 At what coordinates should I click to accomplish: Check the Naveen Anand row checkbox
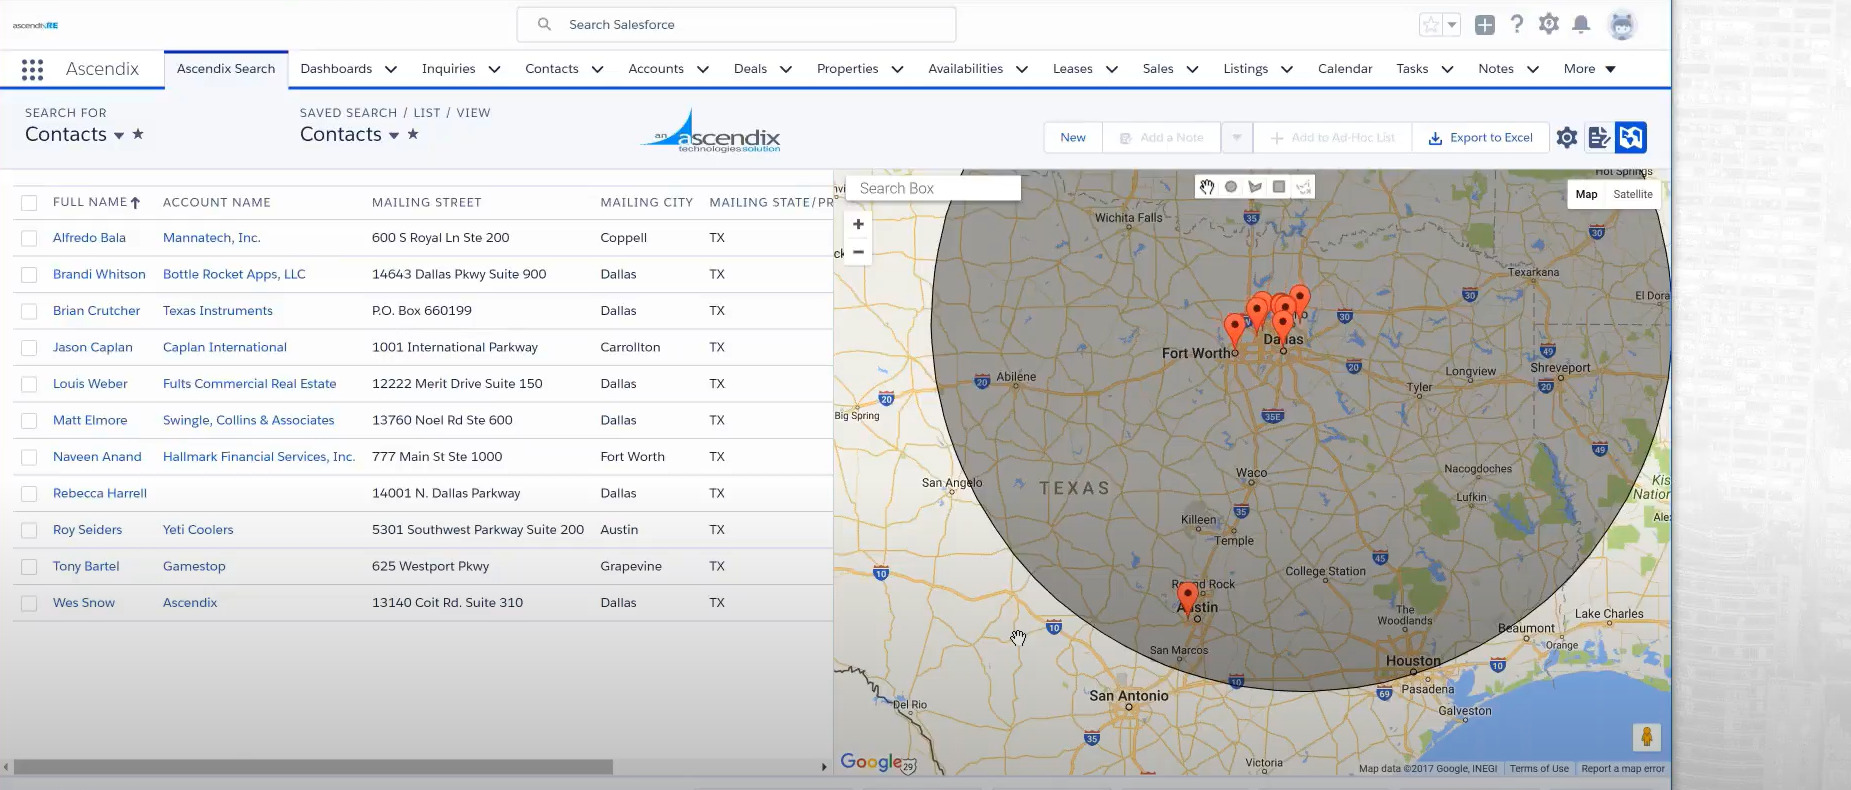pyautogui.click(x=29, y=458)
